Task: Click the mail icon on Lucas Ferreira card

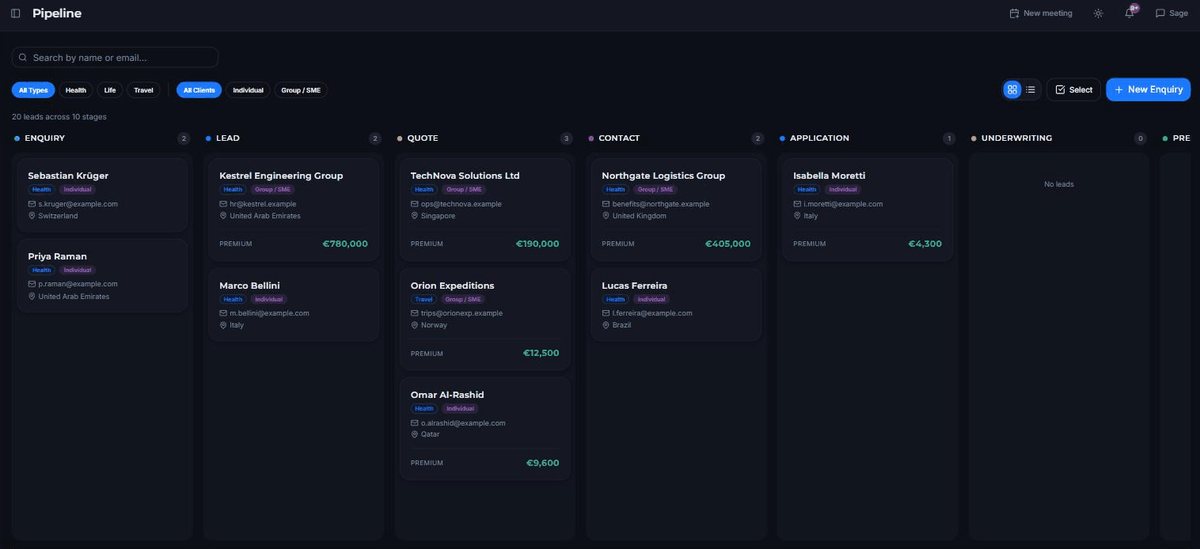Action: click(x=606, y=313)
